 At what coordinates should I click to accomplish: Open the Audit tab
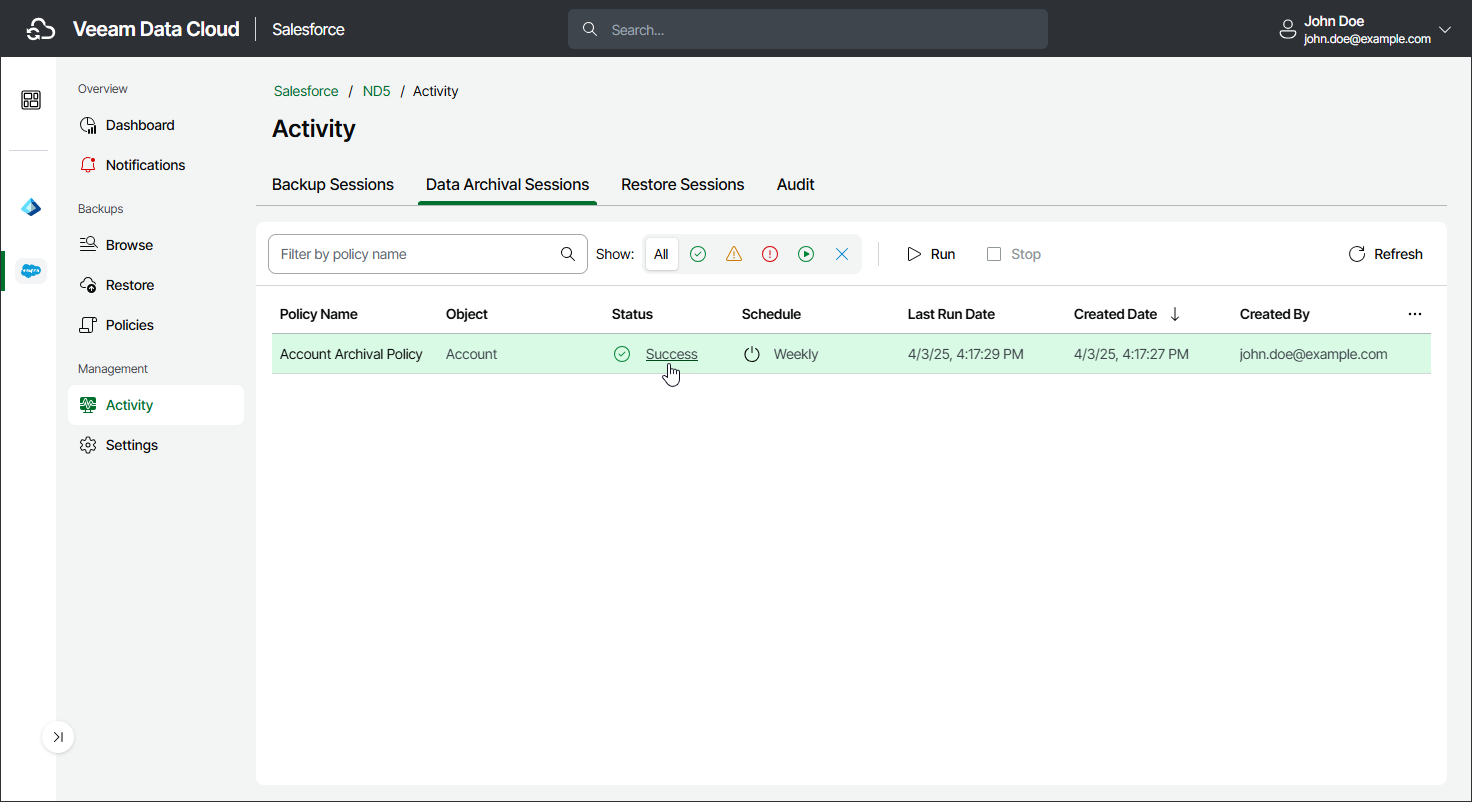pos(796,185)
